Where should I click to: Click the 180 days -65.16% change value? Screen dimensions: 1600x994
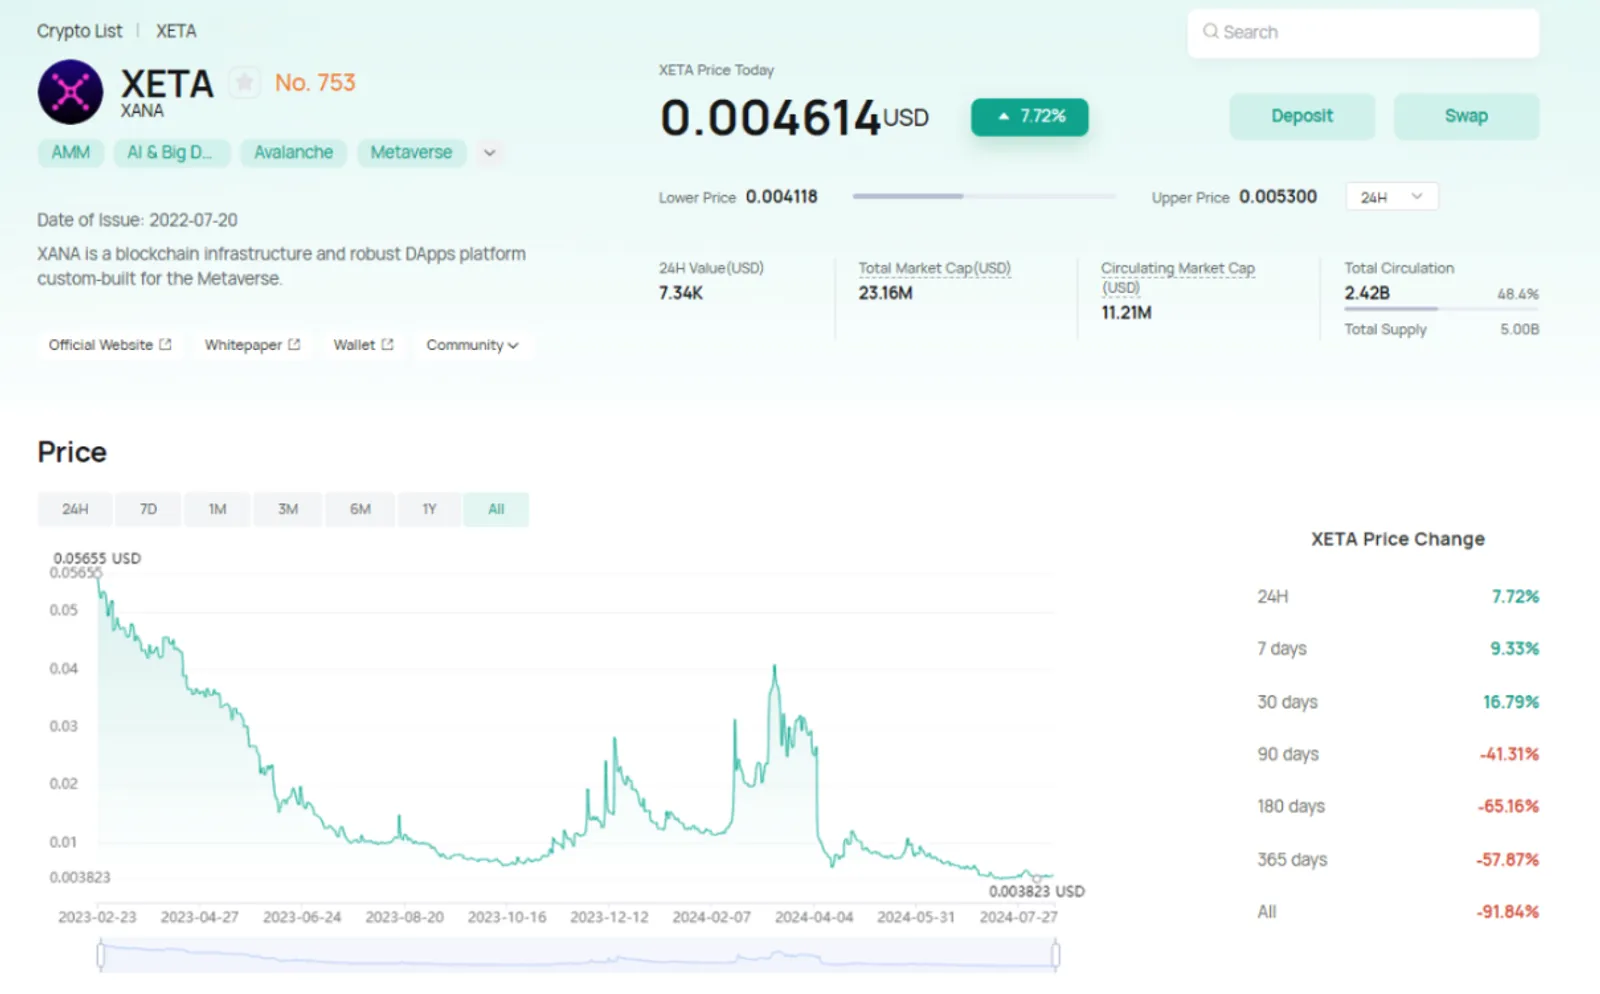click(1508, 806)
